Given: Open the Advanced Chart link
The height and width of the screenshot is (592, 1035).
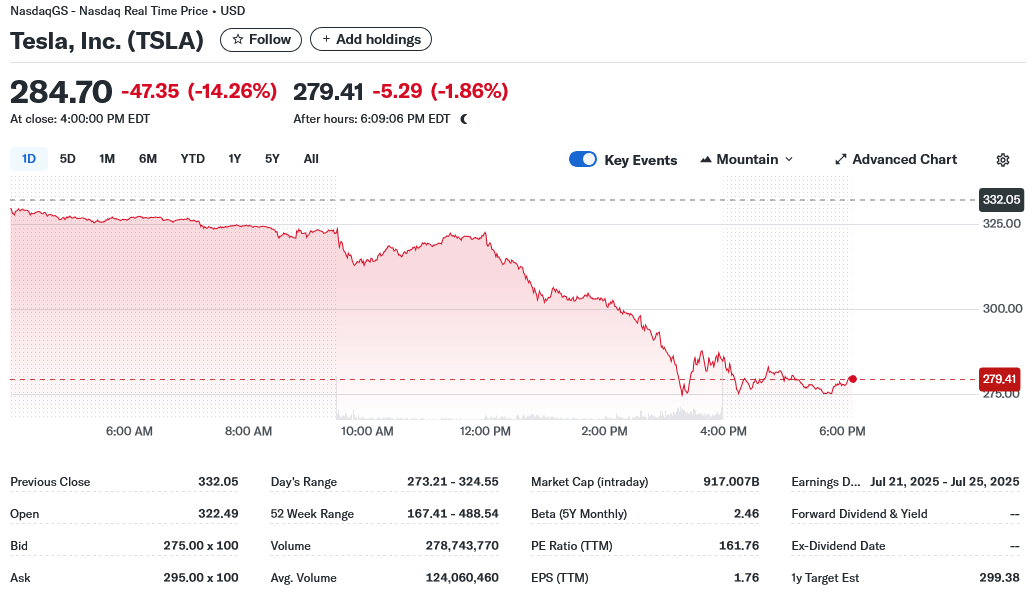Looking at the screenshot, I should click(x=896, y=160).
